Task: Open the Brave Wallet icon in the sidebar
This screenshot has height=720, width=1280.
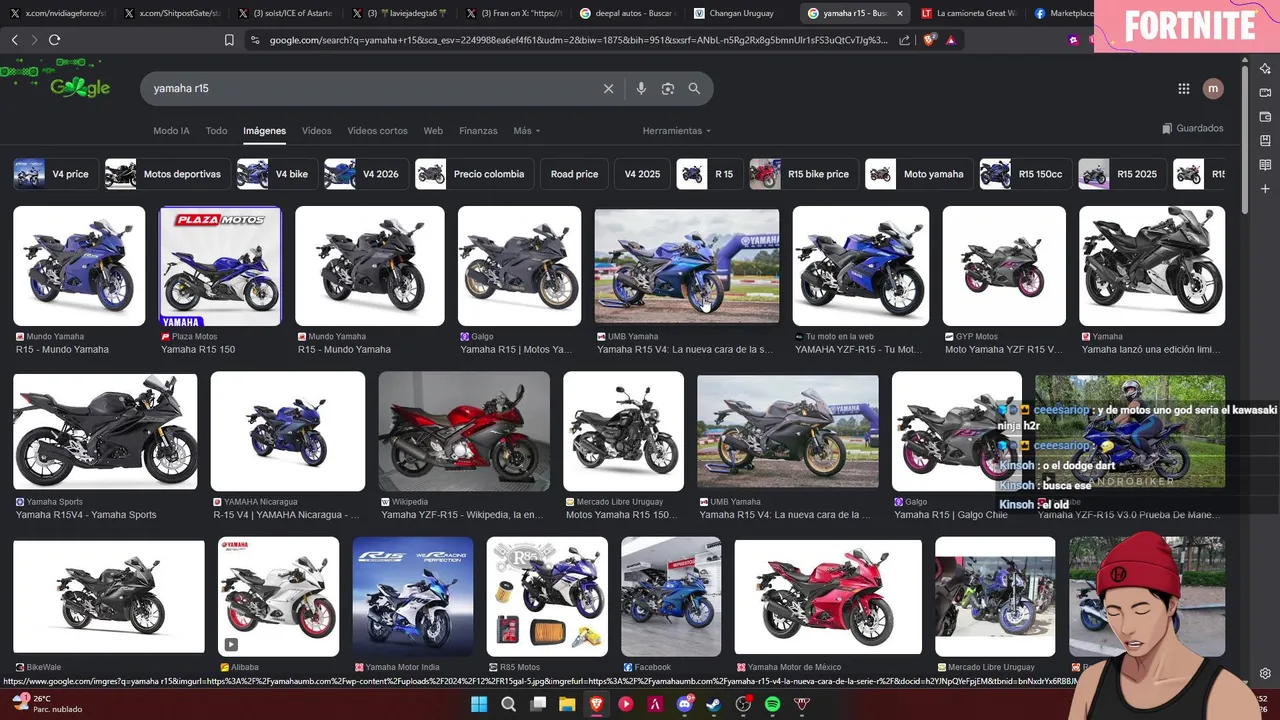Action: click(x=1265, y=117)
